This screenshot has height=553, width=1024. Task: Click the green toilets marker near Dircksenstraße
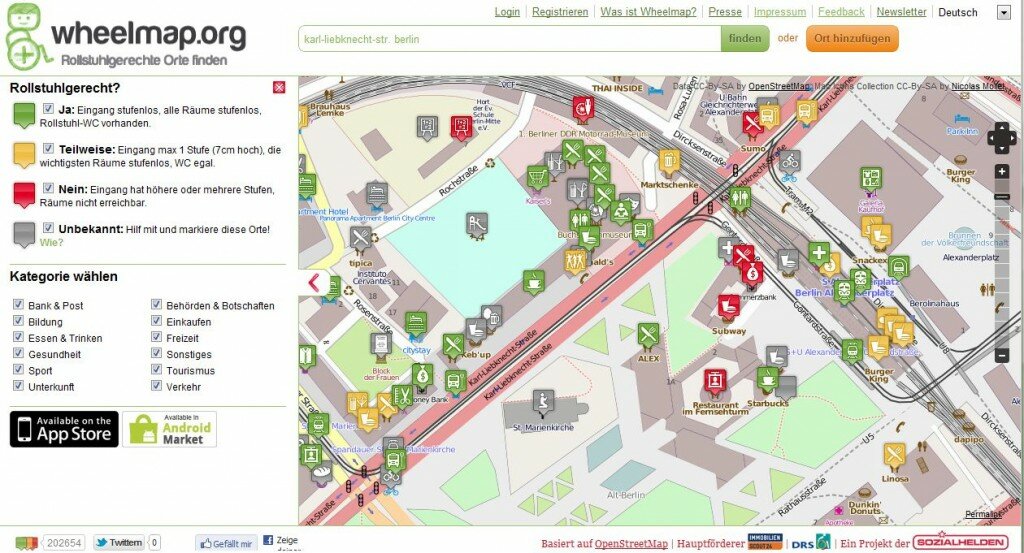(x=739, y=199)
